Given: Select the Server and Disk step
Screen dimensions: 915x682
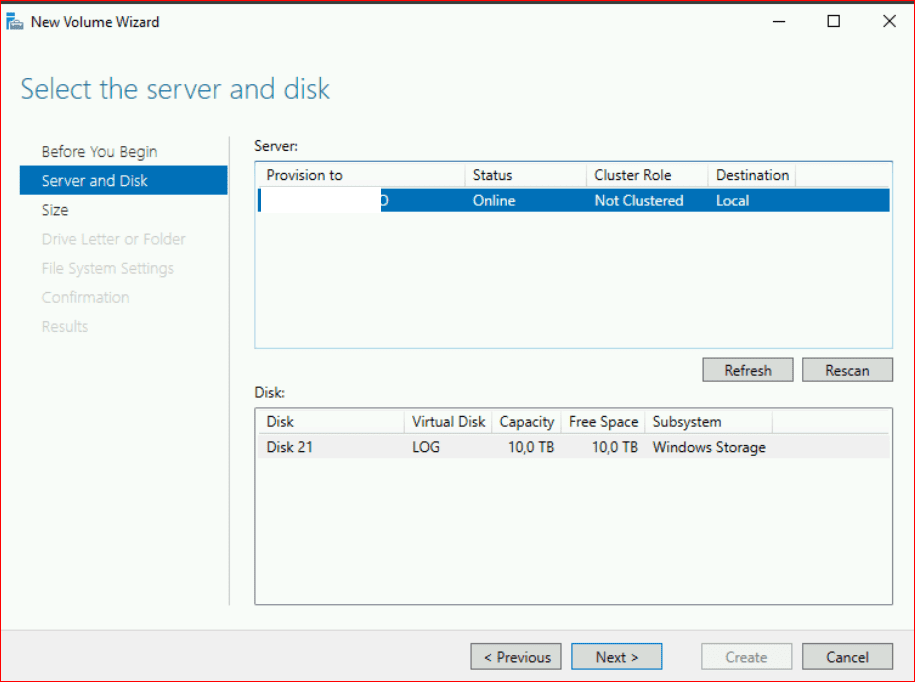Looking at the screenshot, I should pos(95,181).
